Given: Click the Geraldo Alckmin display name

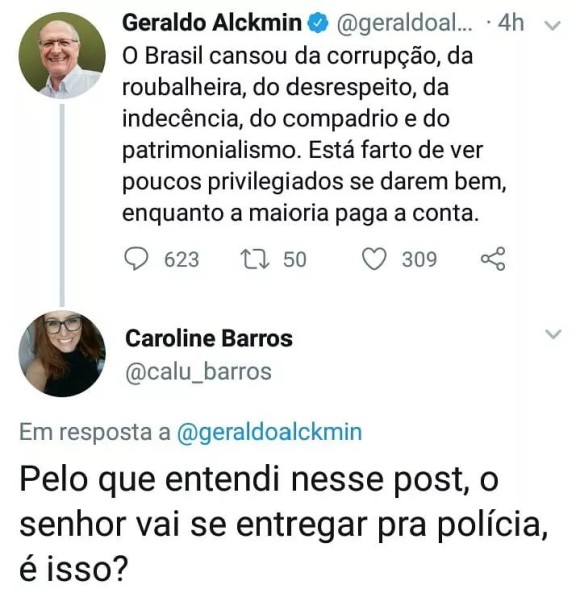Looking at the screenshot, I should tap(212, 23).
